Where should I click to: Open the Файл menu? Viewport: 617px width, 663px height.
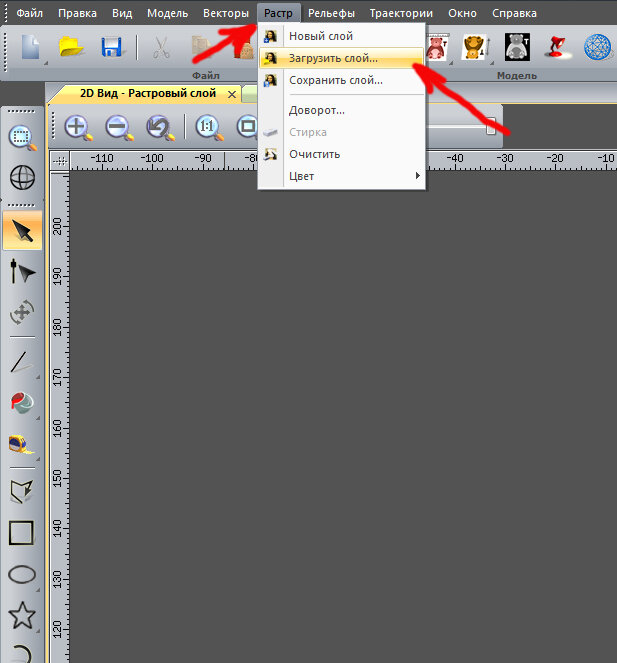[29, 13]
